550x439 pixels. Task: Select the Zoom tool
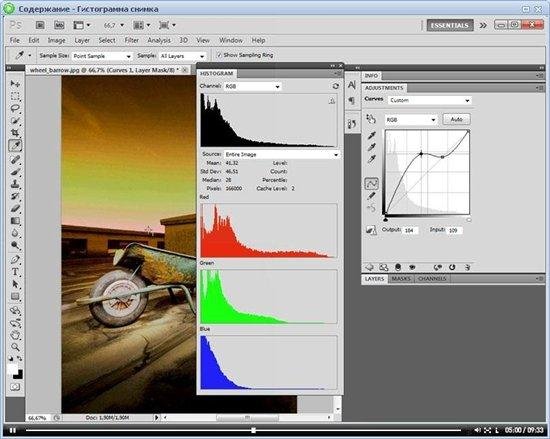tap(15, 347)
